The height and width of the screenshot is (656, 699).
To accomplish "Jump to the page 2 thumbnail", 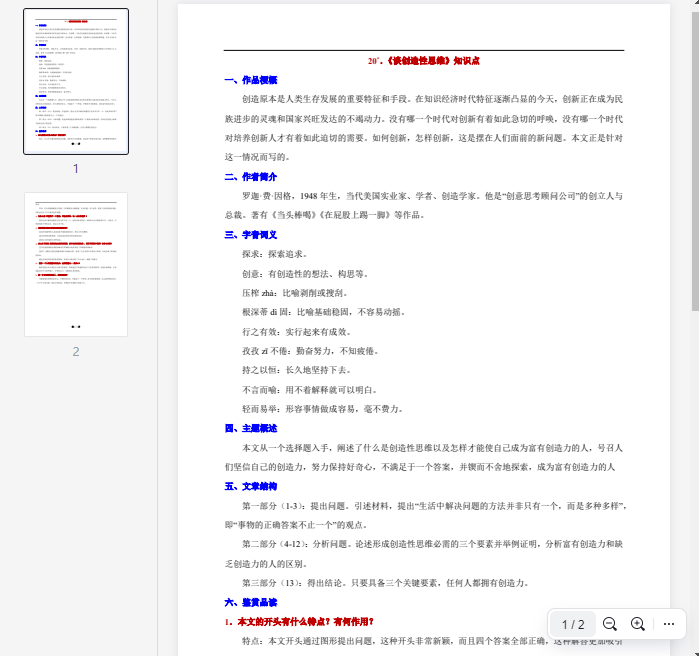I will click(x=76, y=264).
